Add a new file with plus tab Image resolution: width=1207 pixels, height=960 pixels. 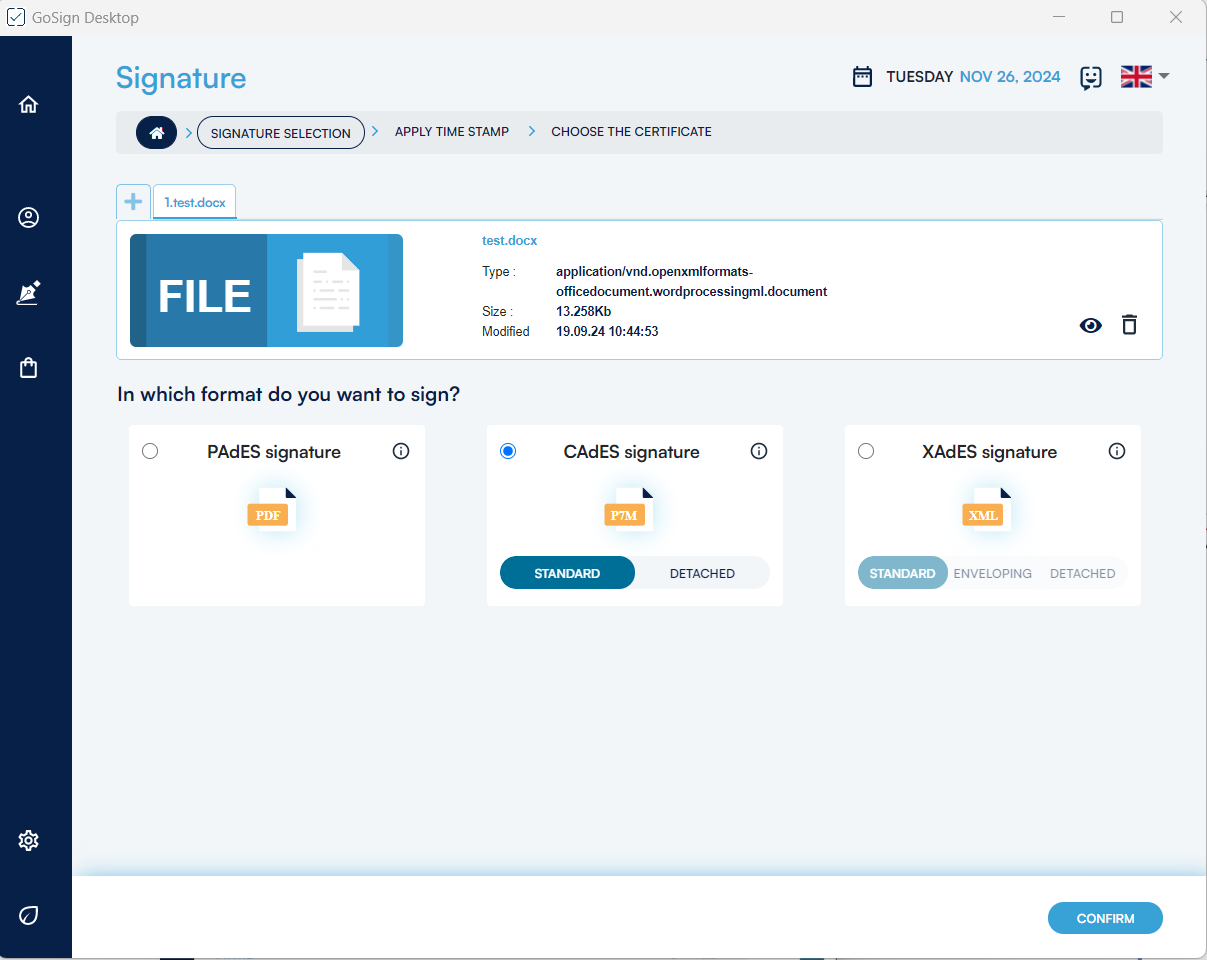133,201
